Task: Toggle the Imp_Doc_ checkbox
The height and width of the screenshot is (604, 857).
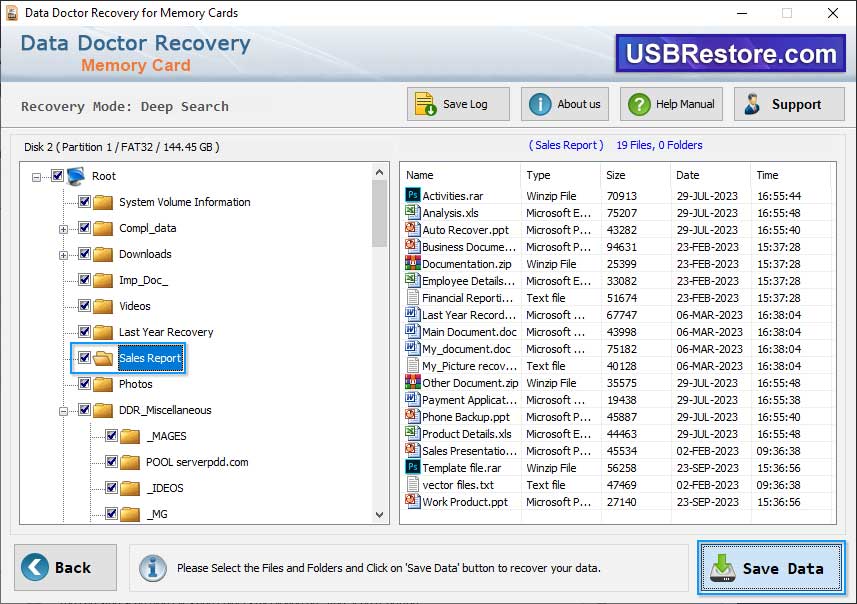Action: pyautogui.click(x=84, y=280)
